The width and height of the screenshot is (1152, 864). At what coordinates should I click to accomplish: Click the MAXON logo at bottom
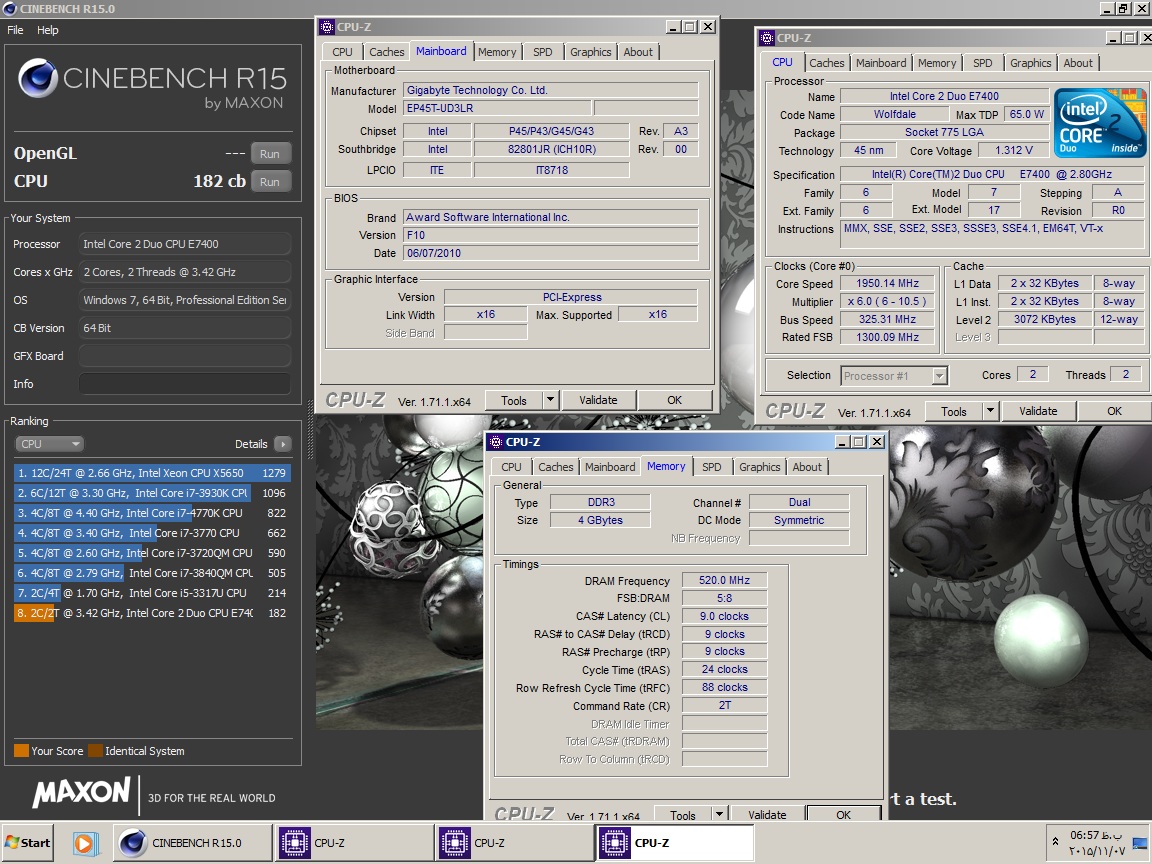point(82,792)
